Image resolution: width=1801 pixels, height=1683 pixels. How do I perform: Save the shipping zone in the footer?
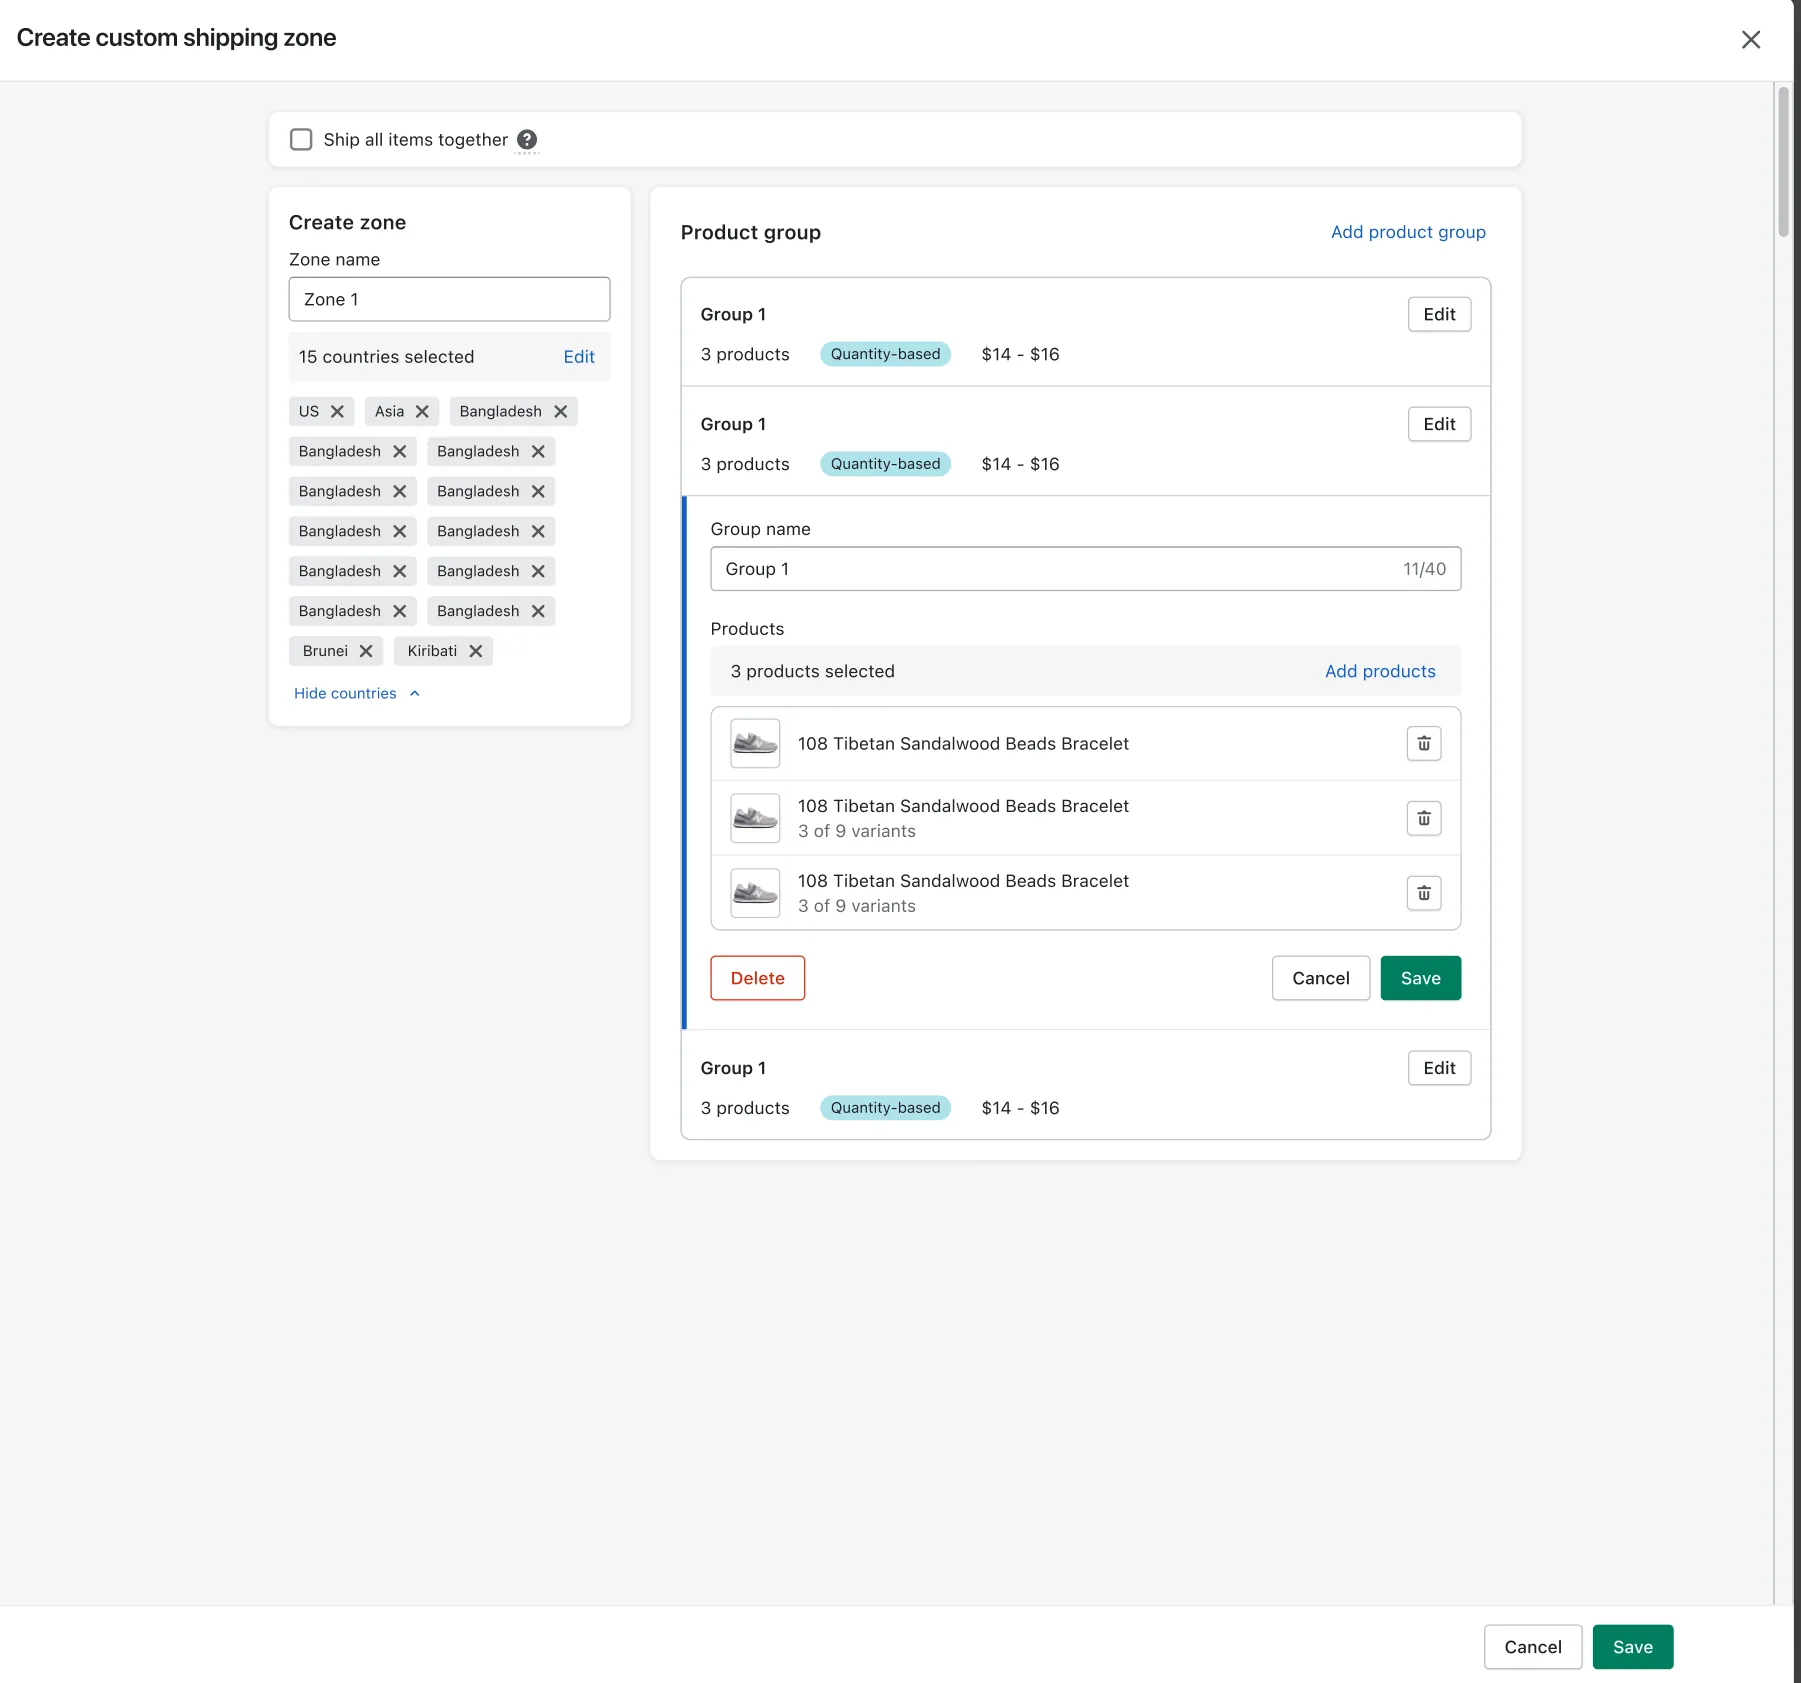tap(1632, 1647)
